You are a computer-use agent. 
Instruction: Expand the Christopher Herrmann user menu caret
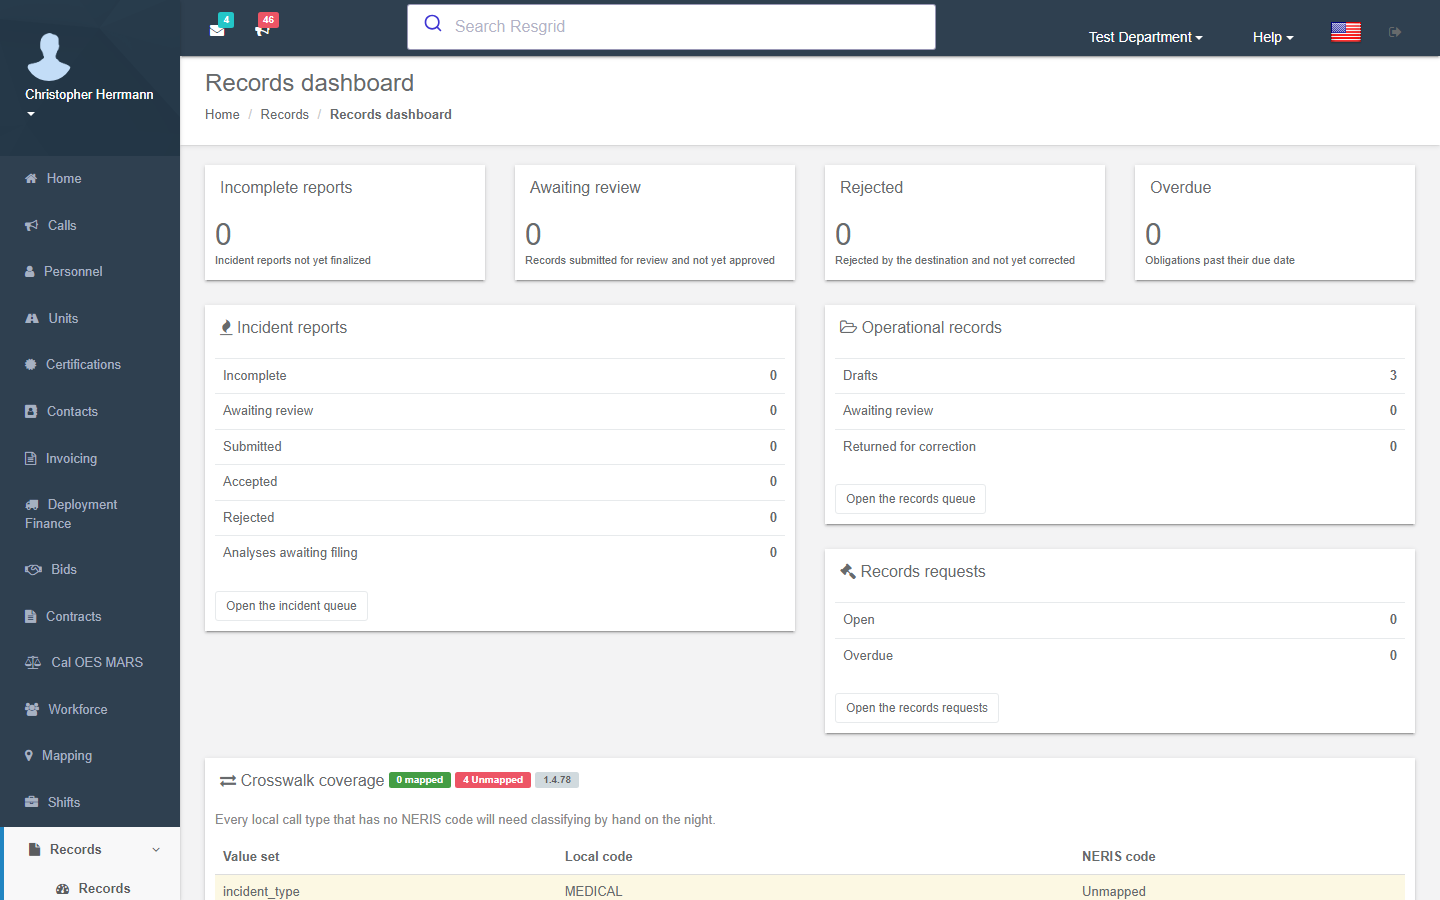tap(31, 114)
